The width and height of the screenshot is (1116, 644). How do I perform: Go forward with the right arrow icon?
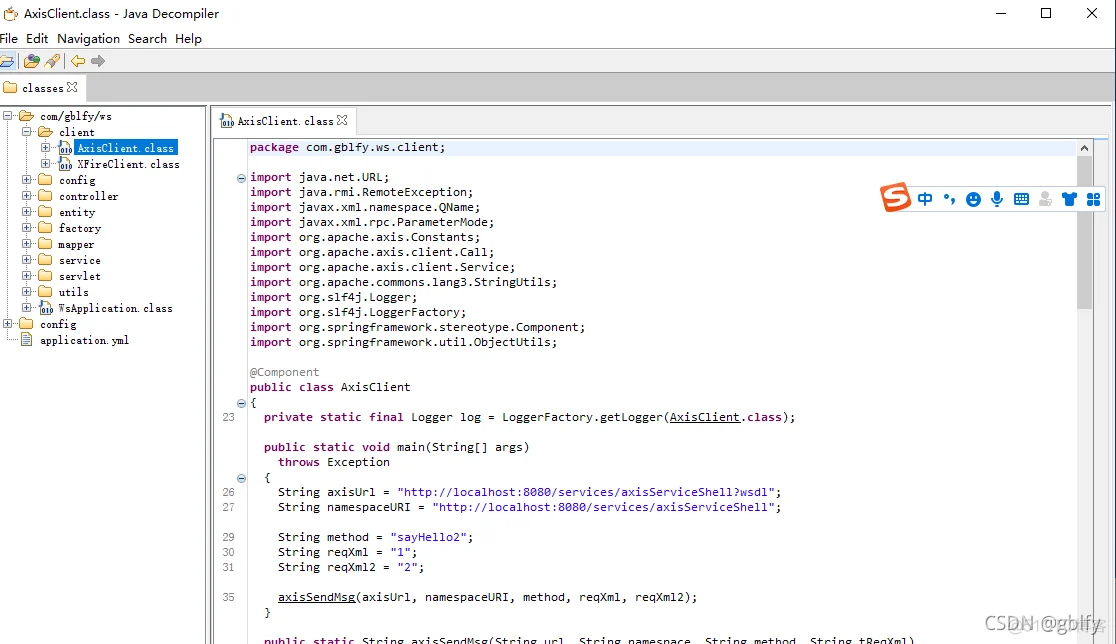point(98,61)
